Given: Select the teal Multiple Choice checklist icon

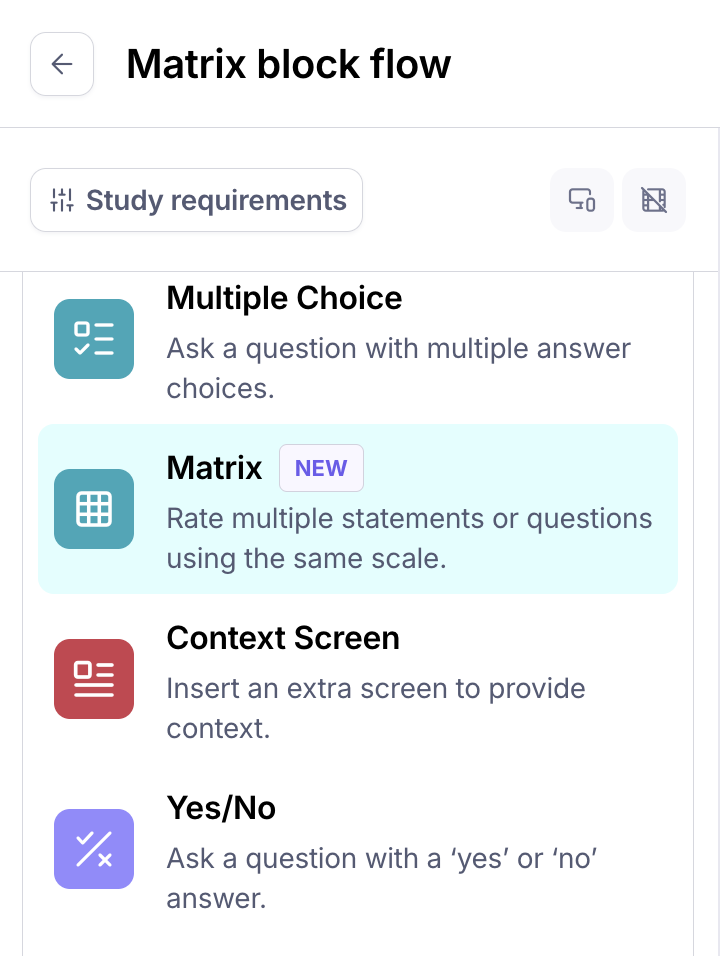Looking at the screenshot, I should click(x=94, y=339).
